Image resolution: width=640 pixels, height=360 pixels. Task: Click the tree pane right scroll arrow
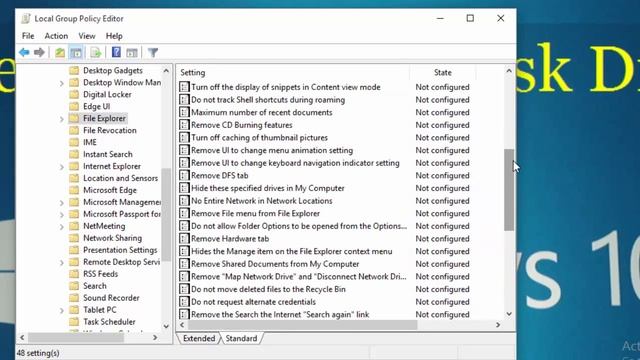tap(155, 338)
